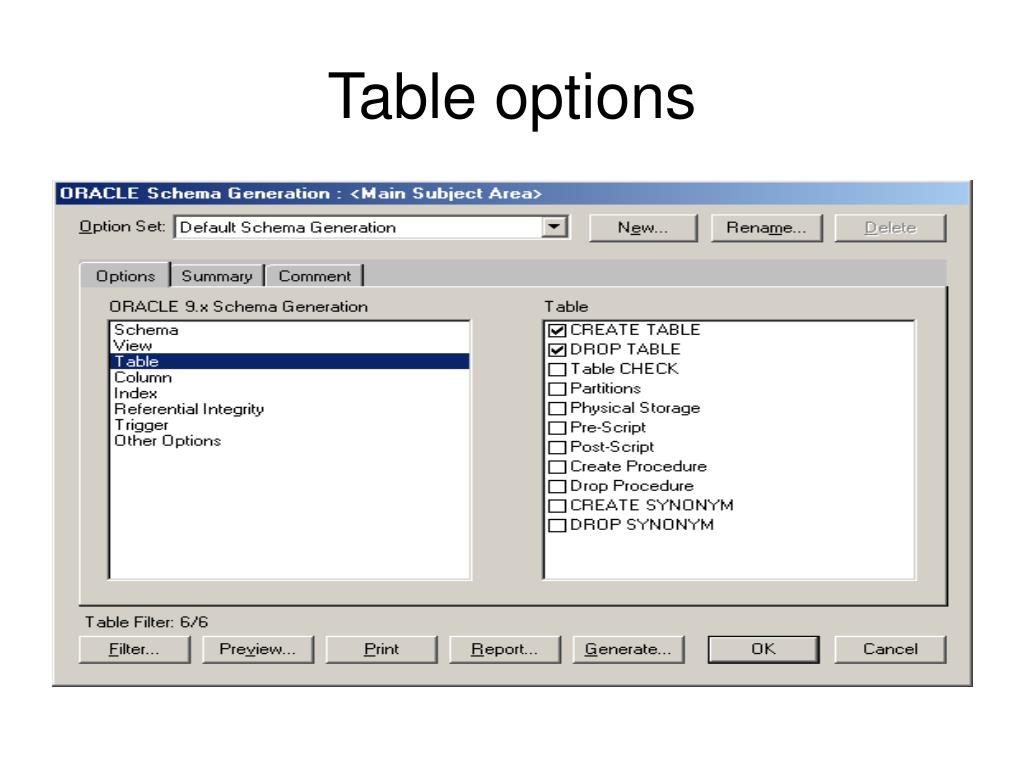This screenshot has width=1024, height=768.
Task: Open the Option Set dropdown arrow
Action: coord(554,227)
